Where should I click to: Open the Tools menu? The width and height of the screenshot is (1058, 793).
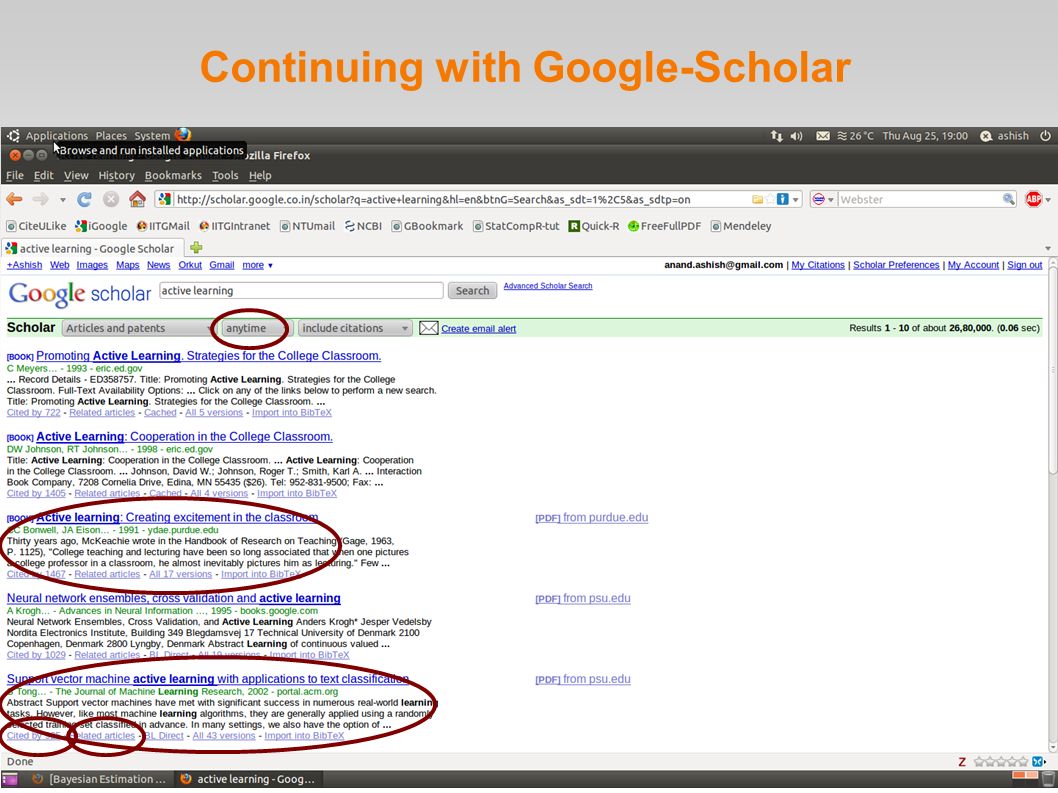tap(225, 175)
